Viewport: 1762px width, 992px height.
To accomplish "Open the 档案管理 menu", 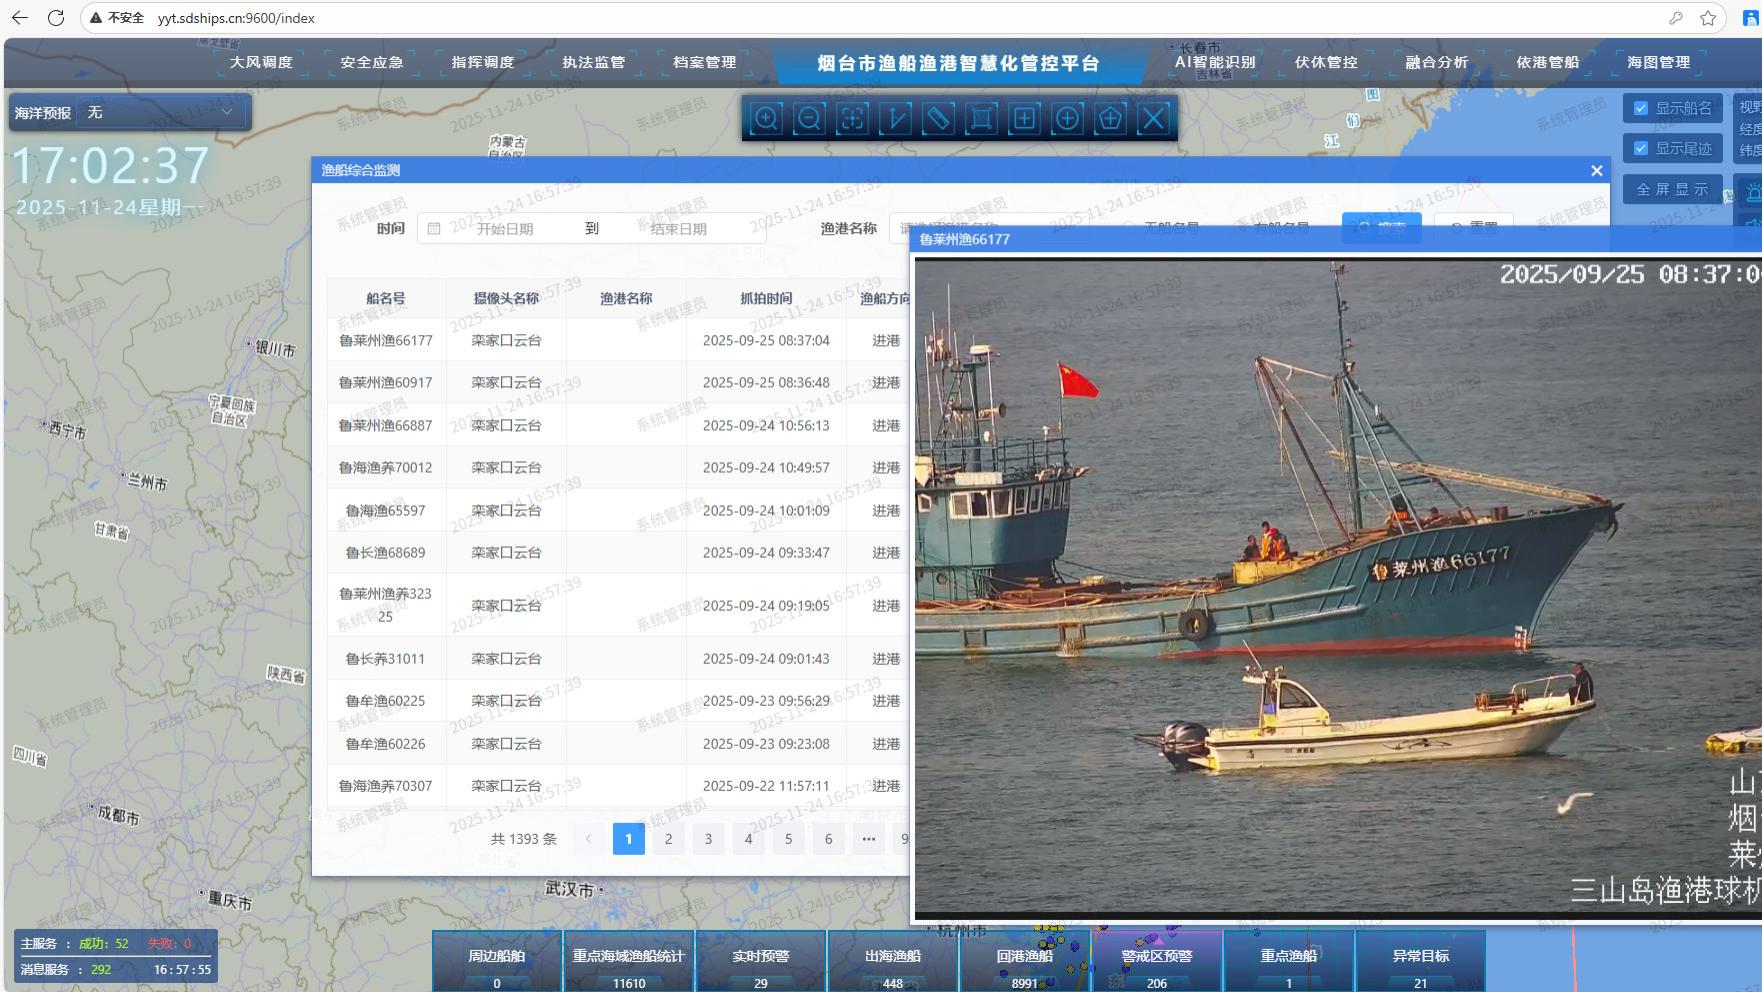I will 705,62.
